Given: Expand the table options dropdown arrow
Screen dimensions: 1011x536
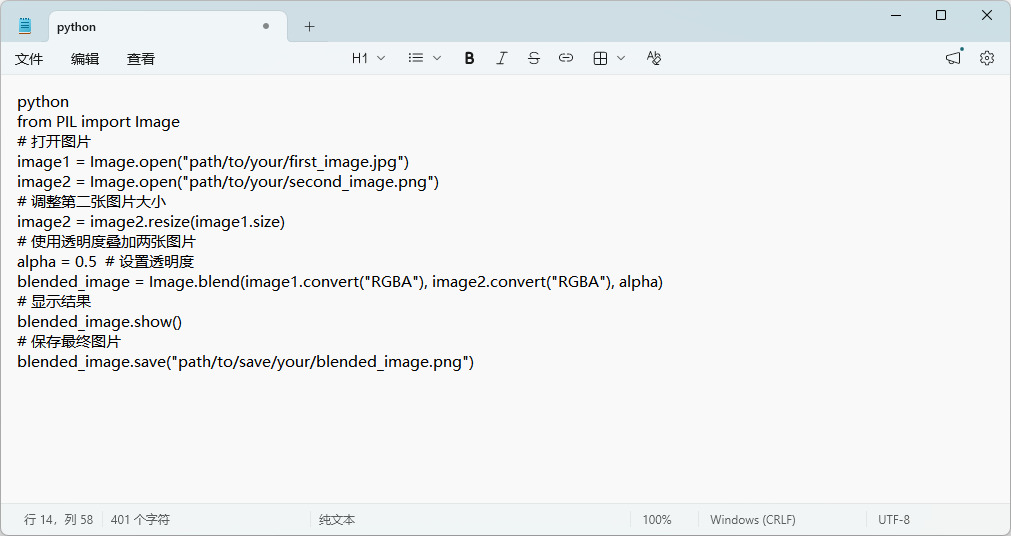Looking at the screenshot, I should pyautogui.click(x=621, y=58).
